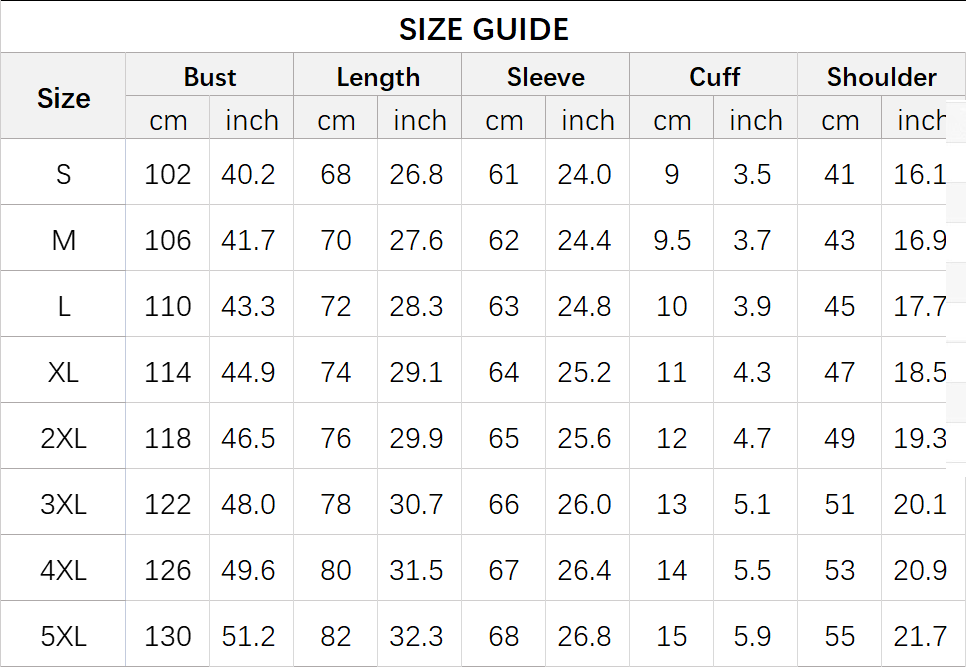Image resolution: width=966 pixels, height=667 pixels.
Task: Click the 4XL size row label
Action: tap(63, 570)
